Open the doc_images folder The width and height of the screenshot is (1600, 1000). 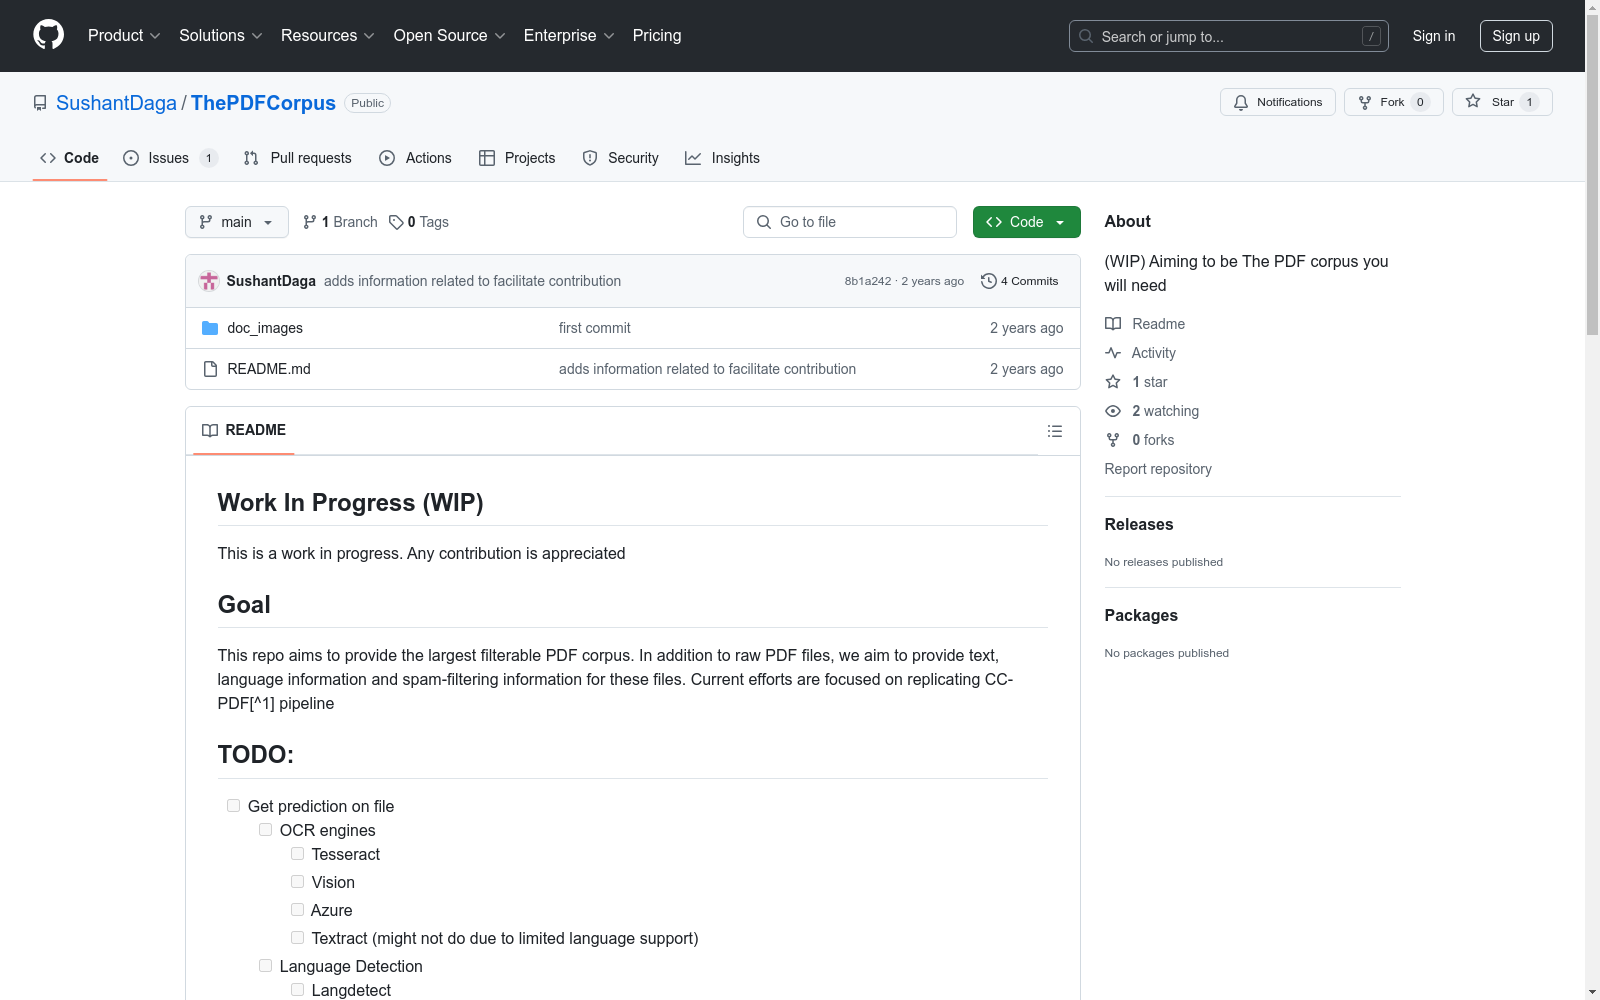coord(265,328)
